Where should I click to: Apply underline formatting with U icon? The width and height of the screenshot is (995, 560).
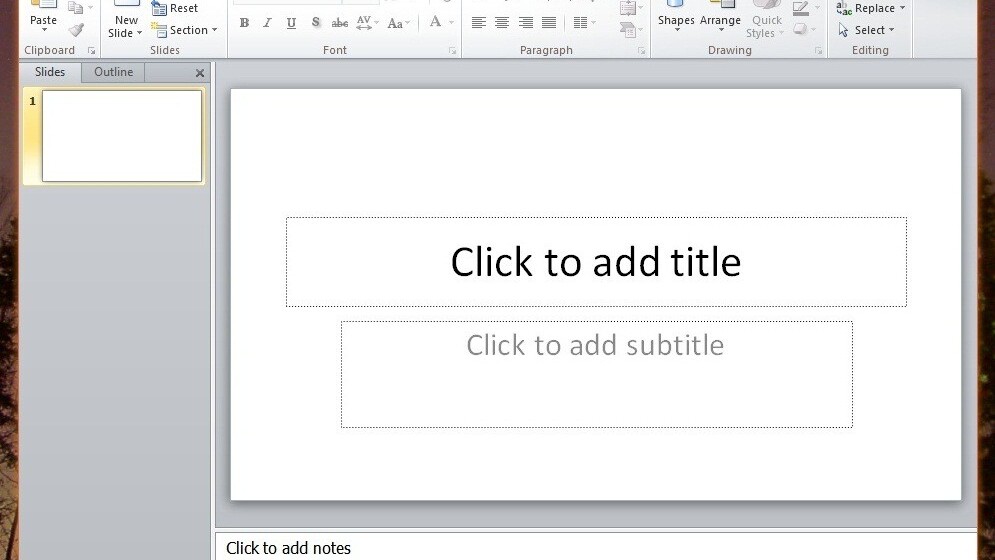291,23
